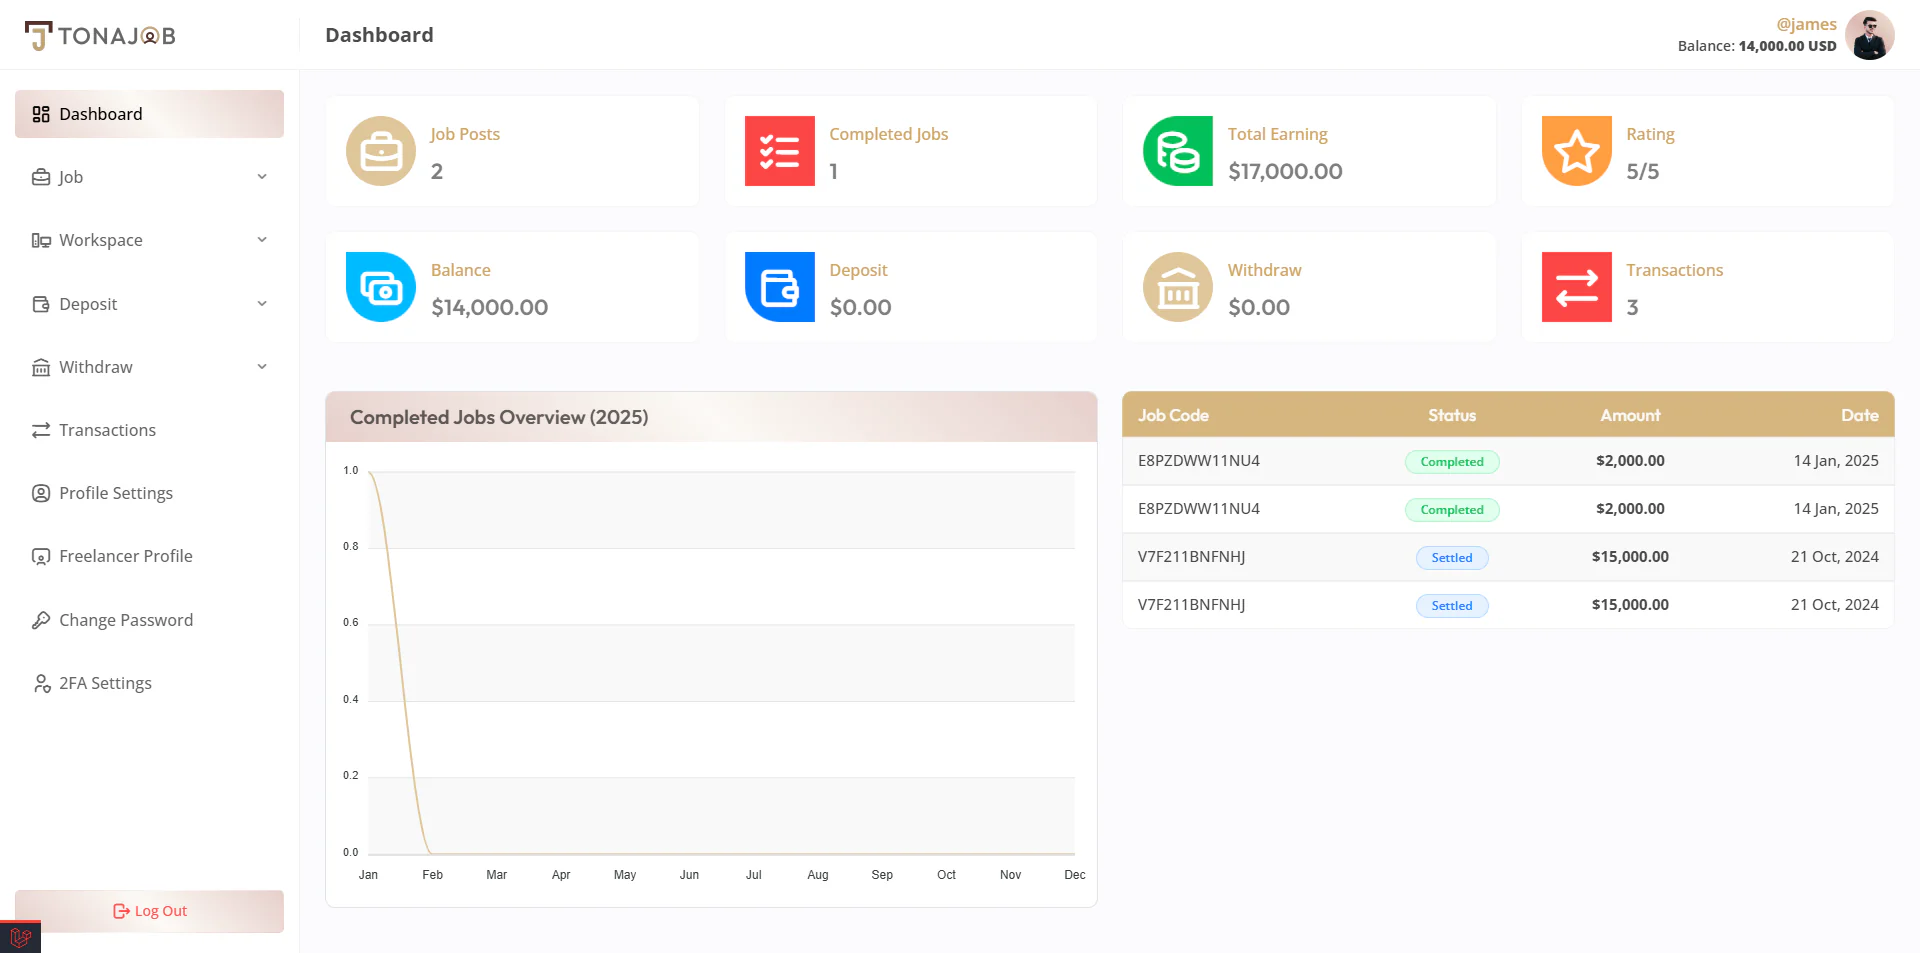Click the Job Posts briefcase icon

click(381, 151)
